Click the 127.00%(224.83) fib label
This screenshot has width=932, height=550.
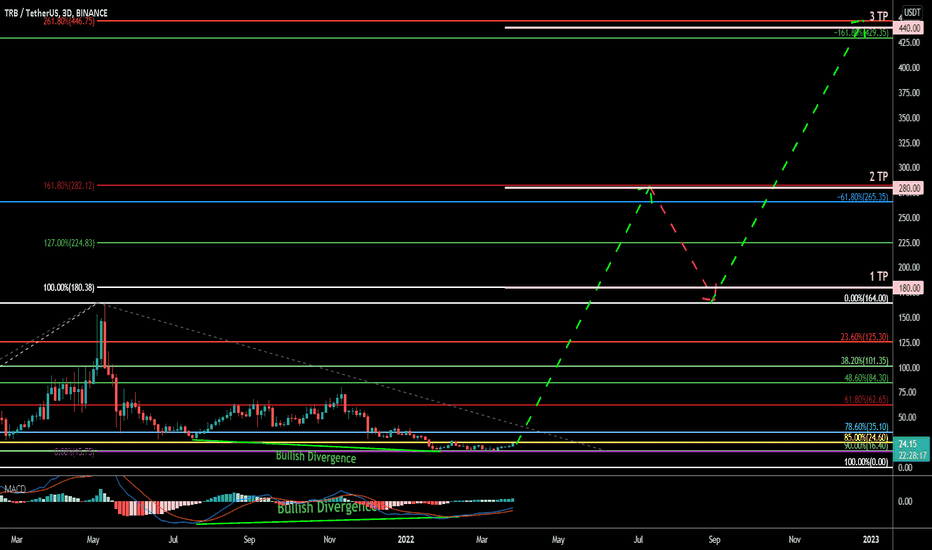point(69,243)
